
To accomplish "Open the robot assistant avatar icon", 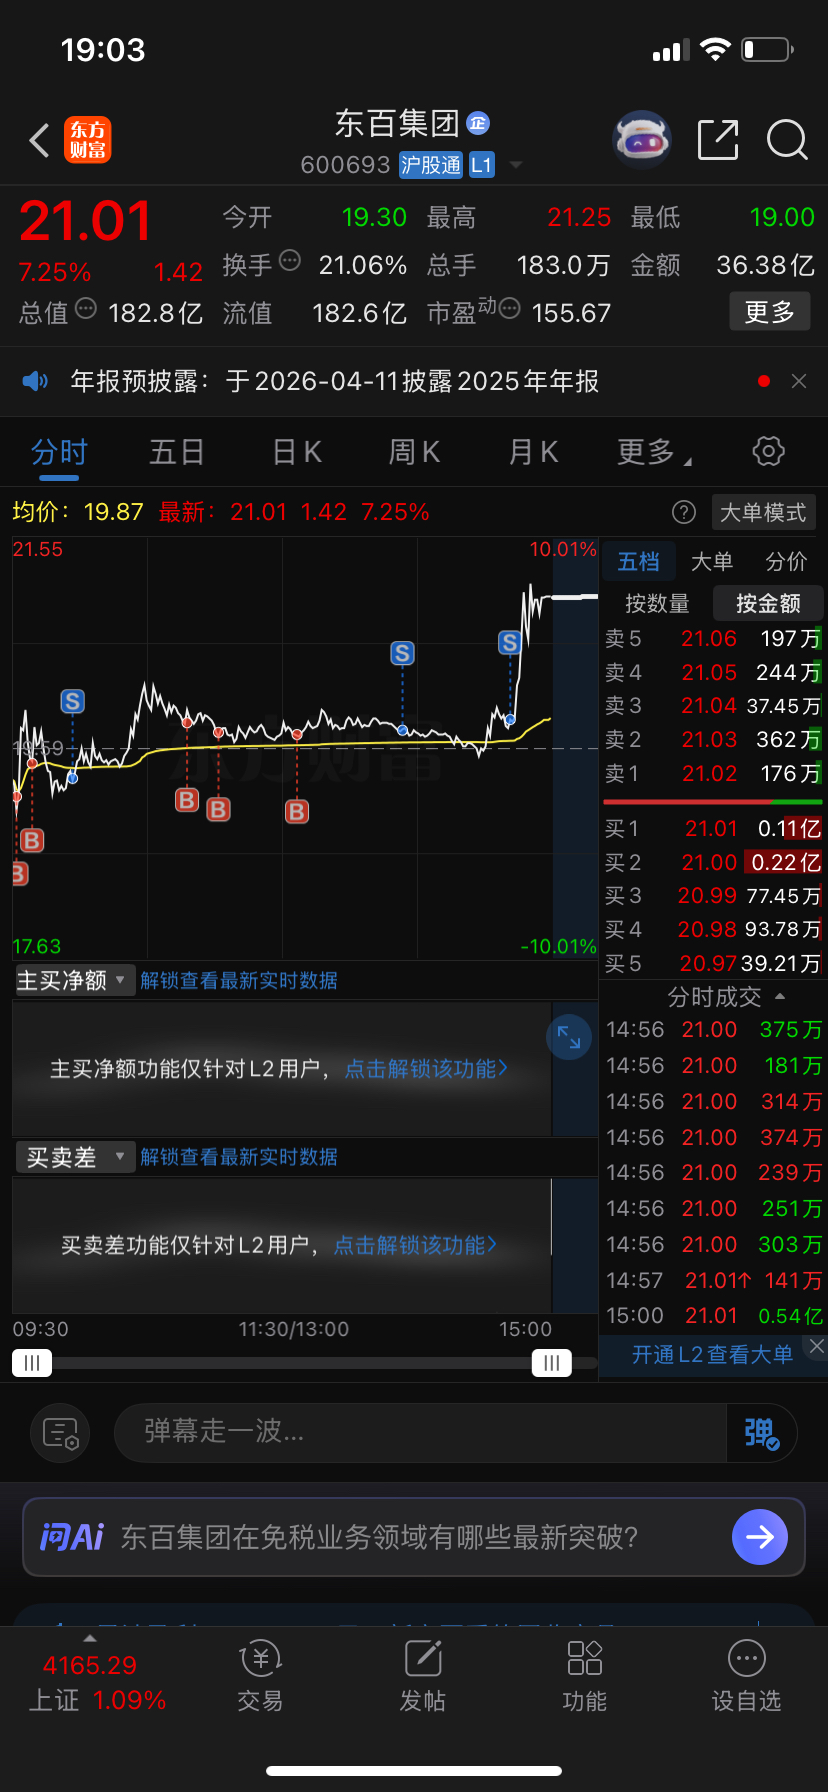I will pyautogui.click(x=641, y=140).
